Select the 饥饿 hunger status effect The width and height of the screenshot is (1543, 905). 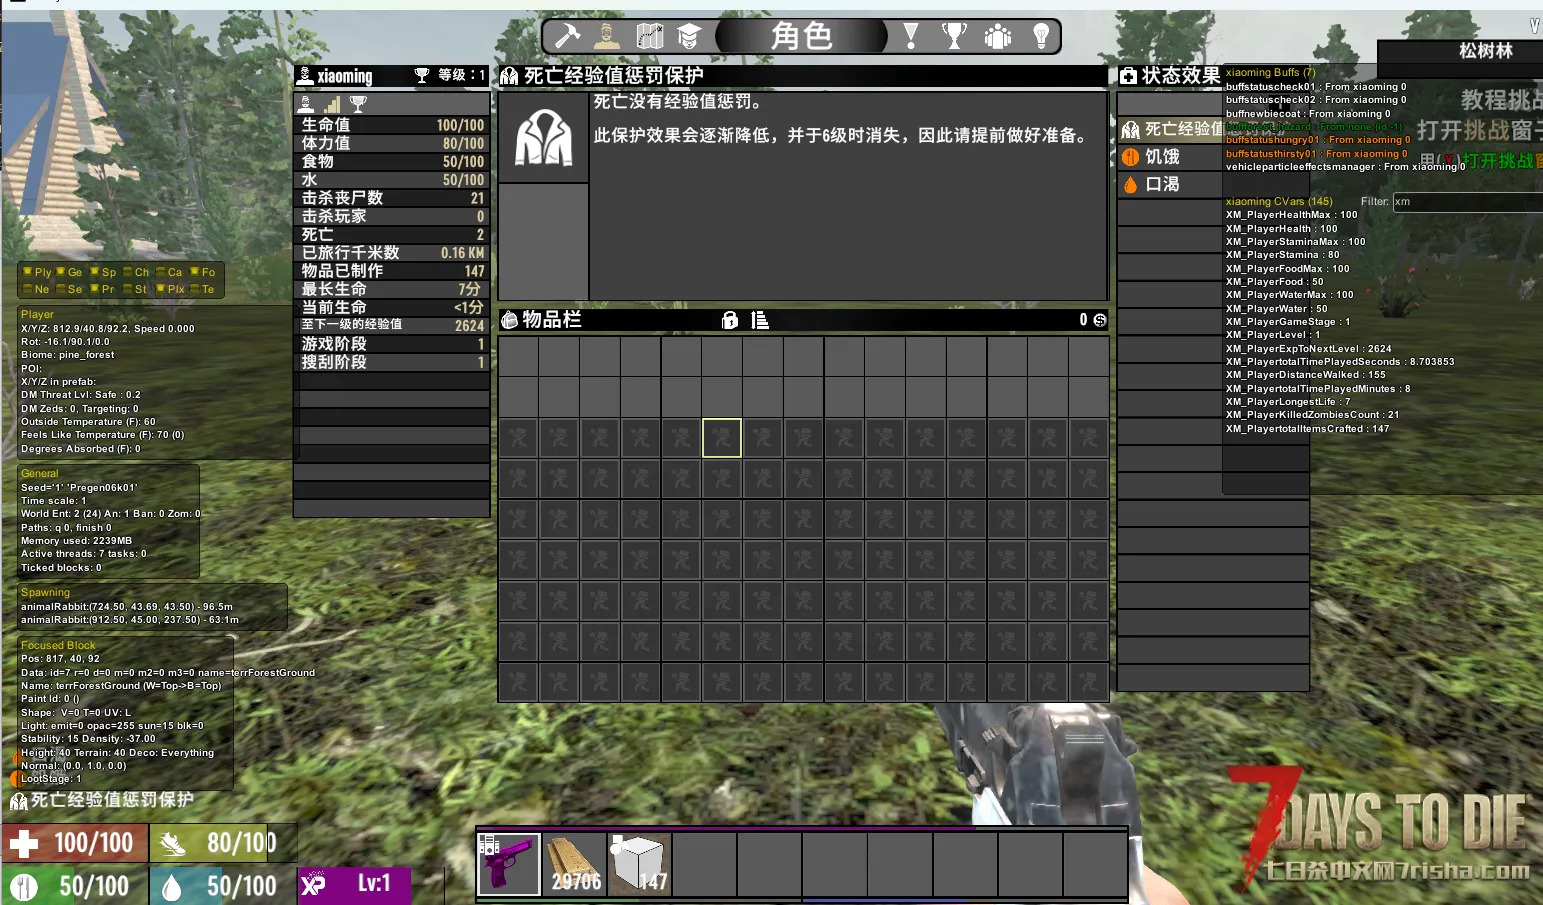tap(1161, 157)
